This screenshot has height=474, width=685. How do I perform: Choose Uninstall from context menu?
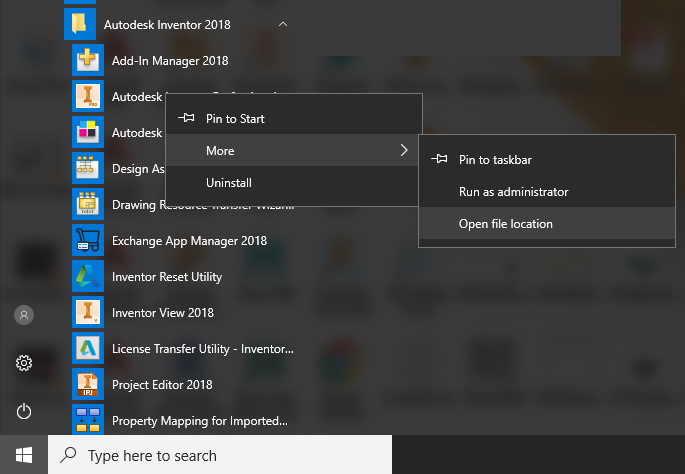tap(229, 183)
